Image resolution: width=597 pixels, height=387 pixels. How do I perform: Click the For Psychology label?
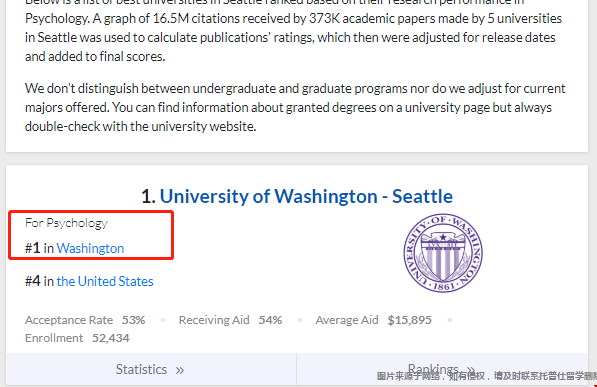pos(67,223)
